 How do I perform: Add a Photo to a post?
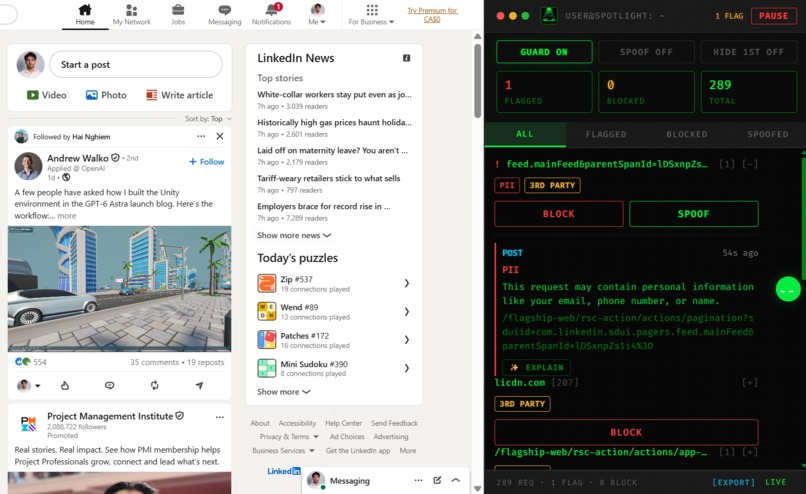click(106, 95)
